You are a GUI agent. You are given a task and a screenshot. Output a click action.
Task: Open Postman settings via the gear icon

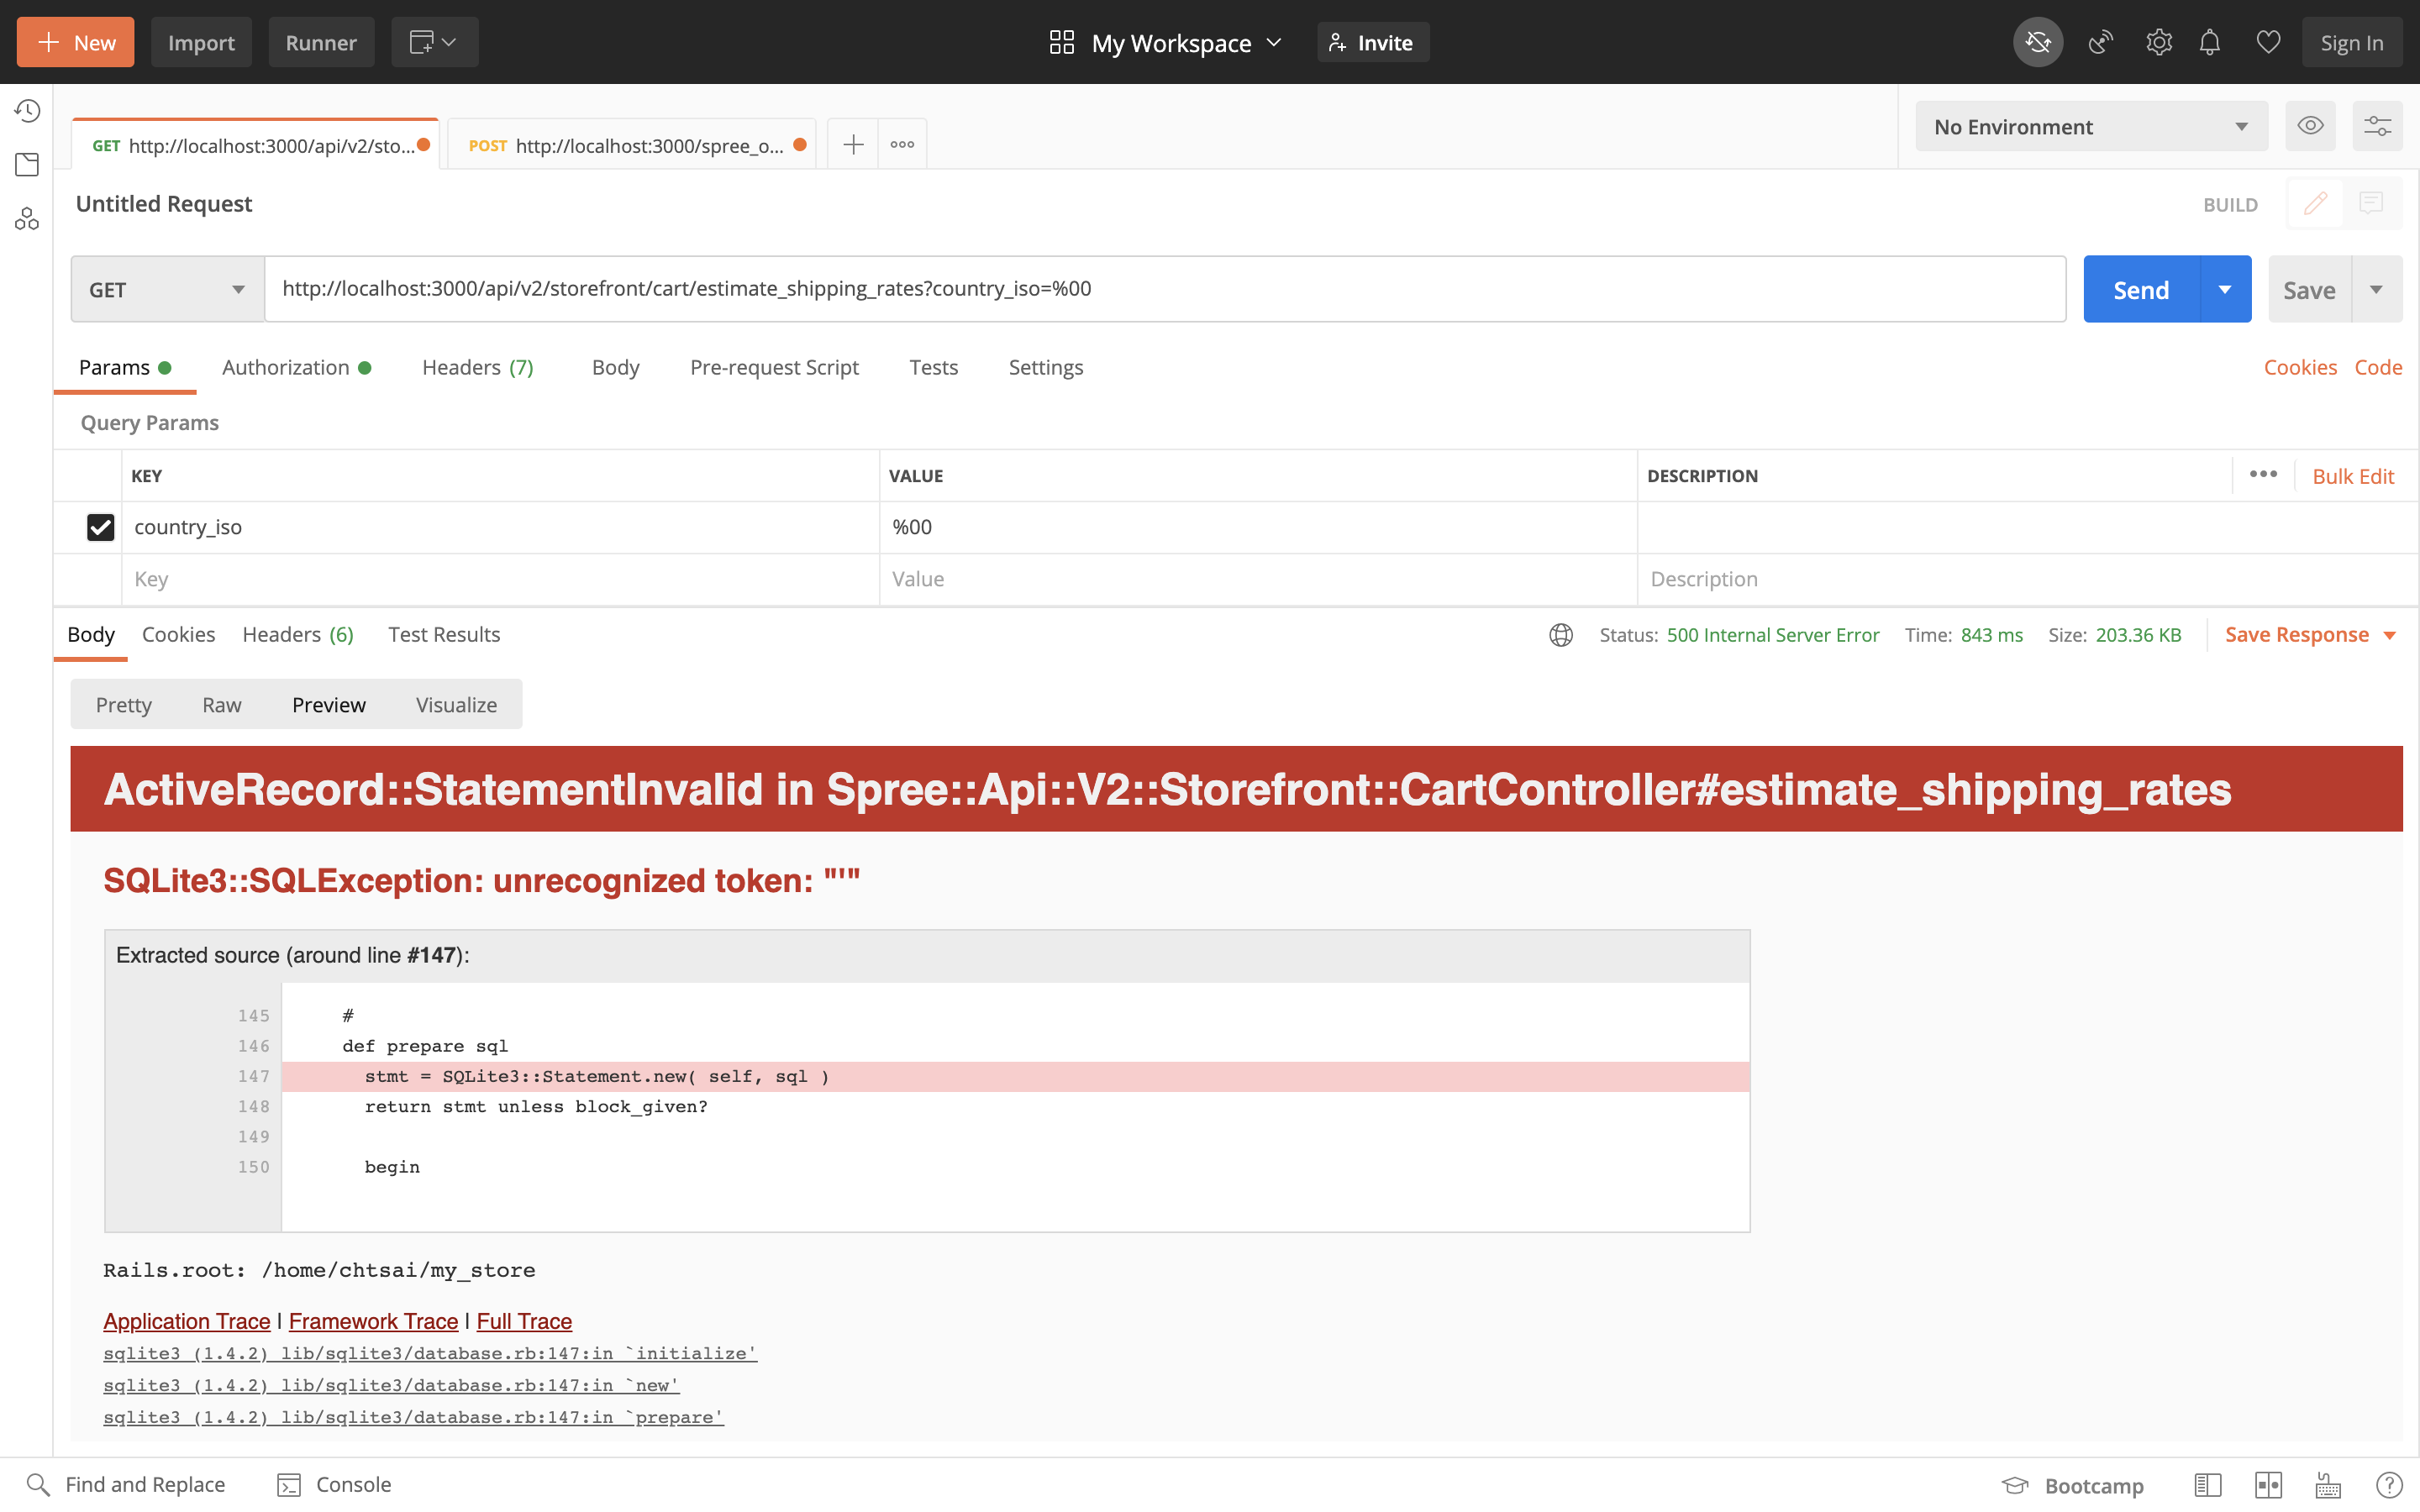2159,42
